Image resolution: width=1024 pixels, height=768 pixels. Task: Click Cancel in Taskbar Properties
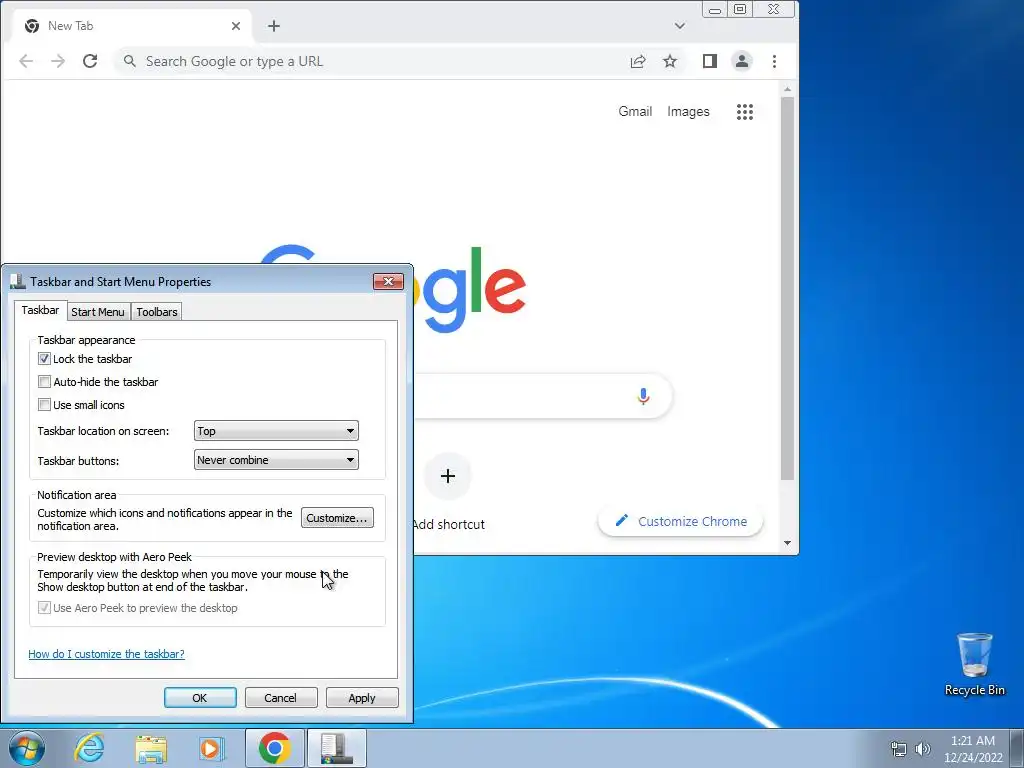(x=281, y=697)
